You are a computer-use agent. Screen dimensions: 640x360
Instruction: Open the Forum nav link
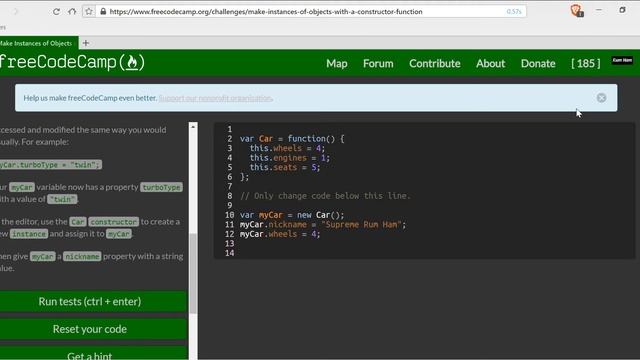pyautogui.click(x=378, y=63)
